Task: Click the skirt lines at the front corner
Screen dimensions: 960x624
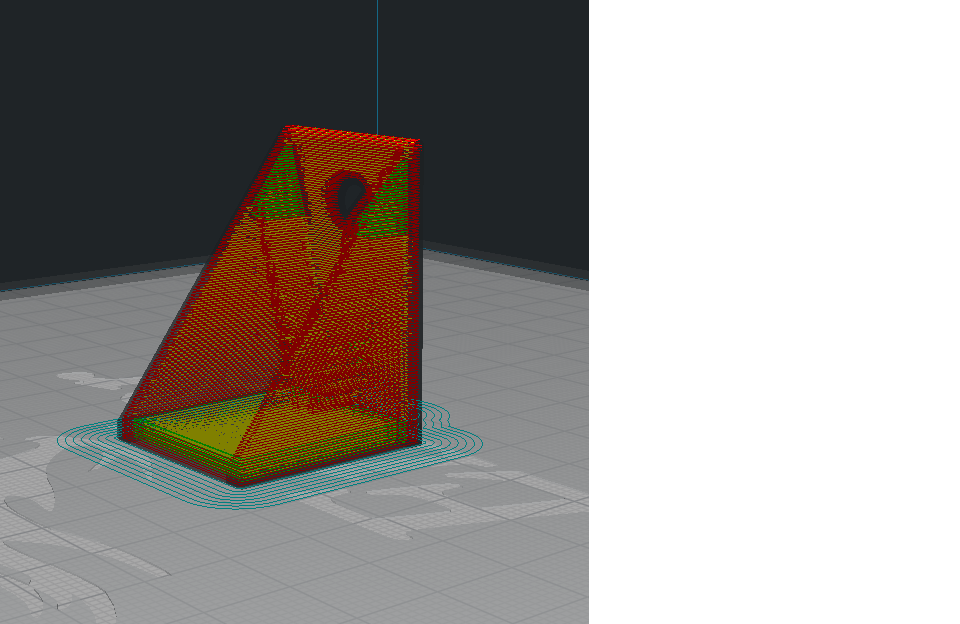Action: tap(242, 497)
